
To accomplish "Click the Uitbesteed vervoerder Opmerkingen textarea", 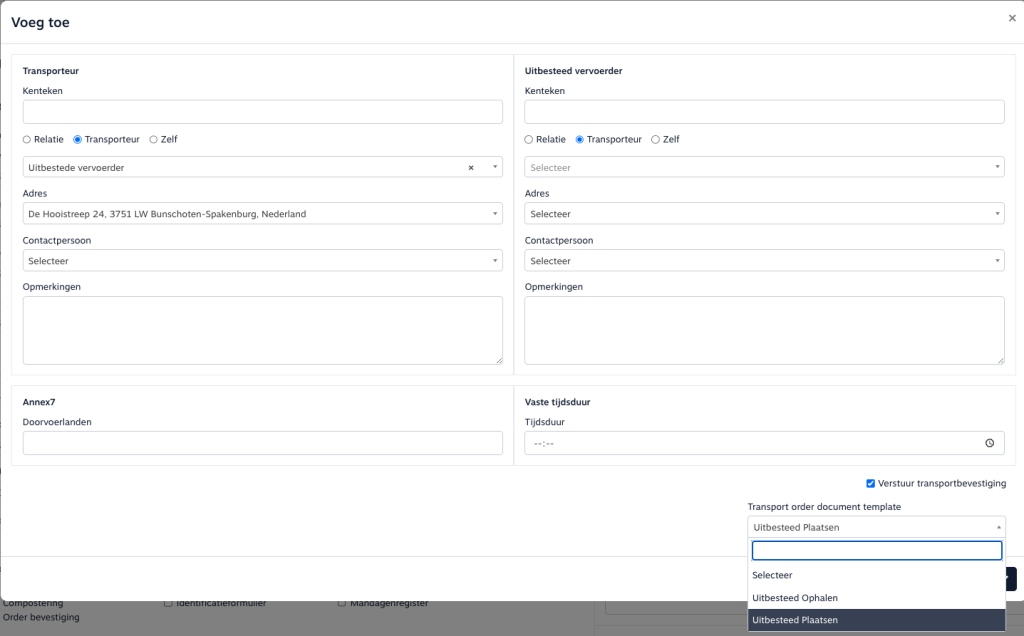I will point(764,330).
